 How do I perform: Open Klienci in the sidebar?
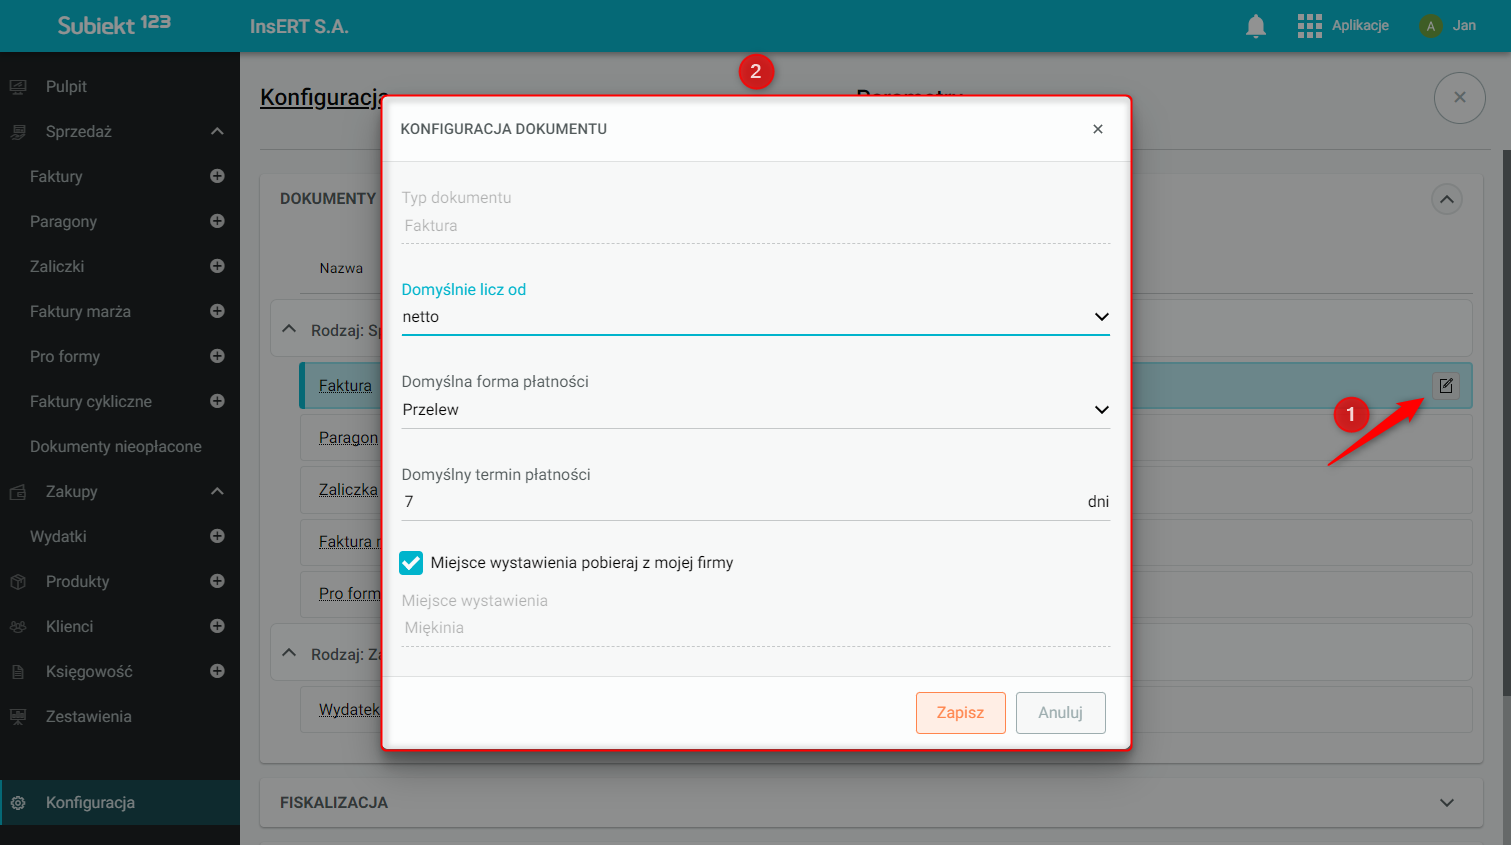[69, 627]
